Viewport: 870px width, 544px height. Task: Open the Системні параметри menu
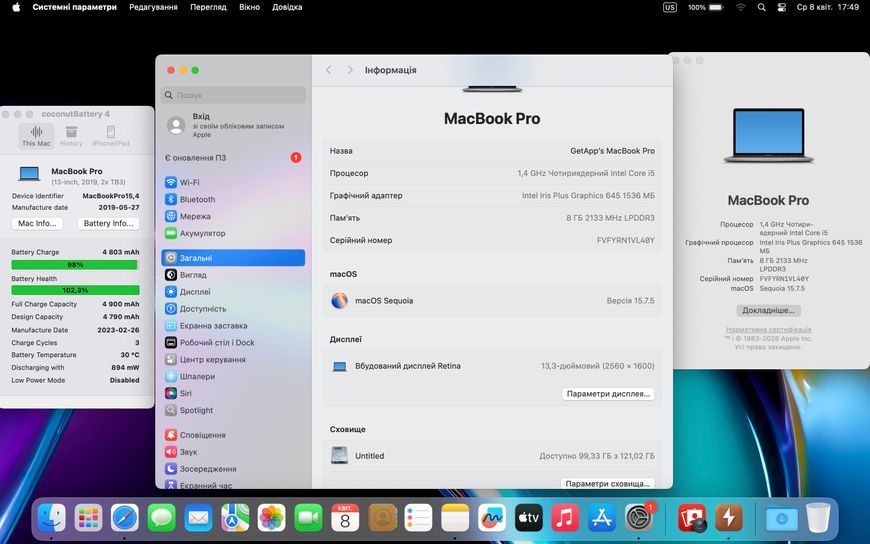point(74,7)
